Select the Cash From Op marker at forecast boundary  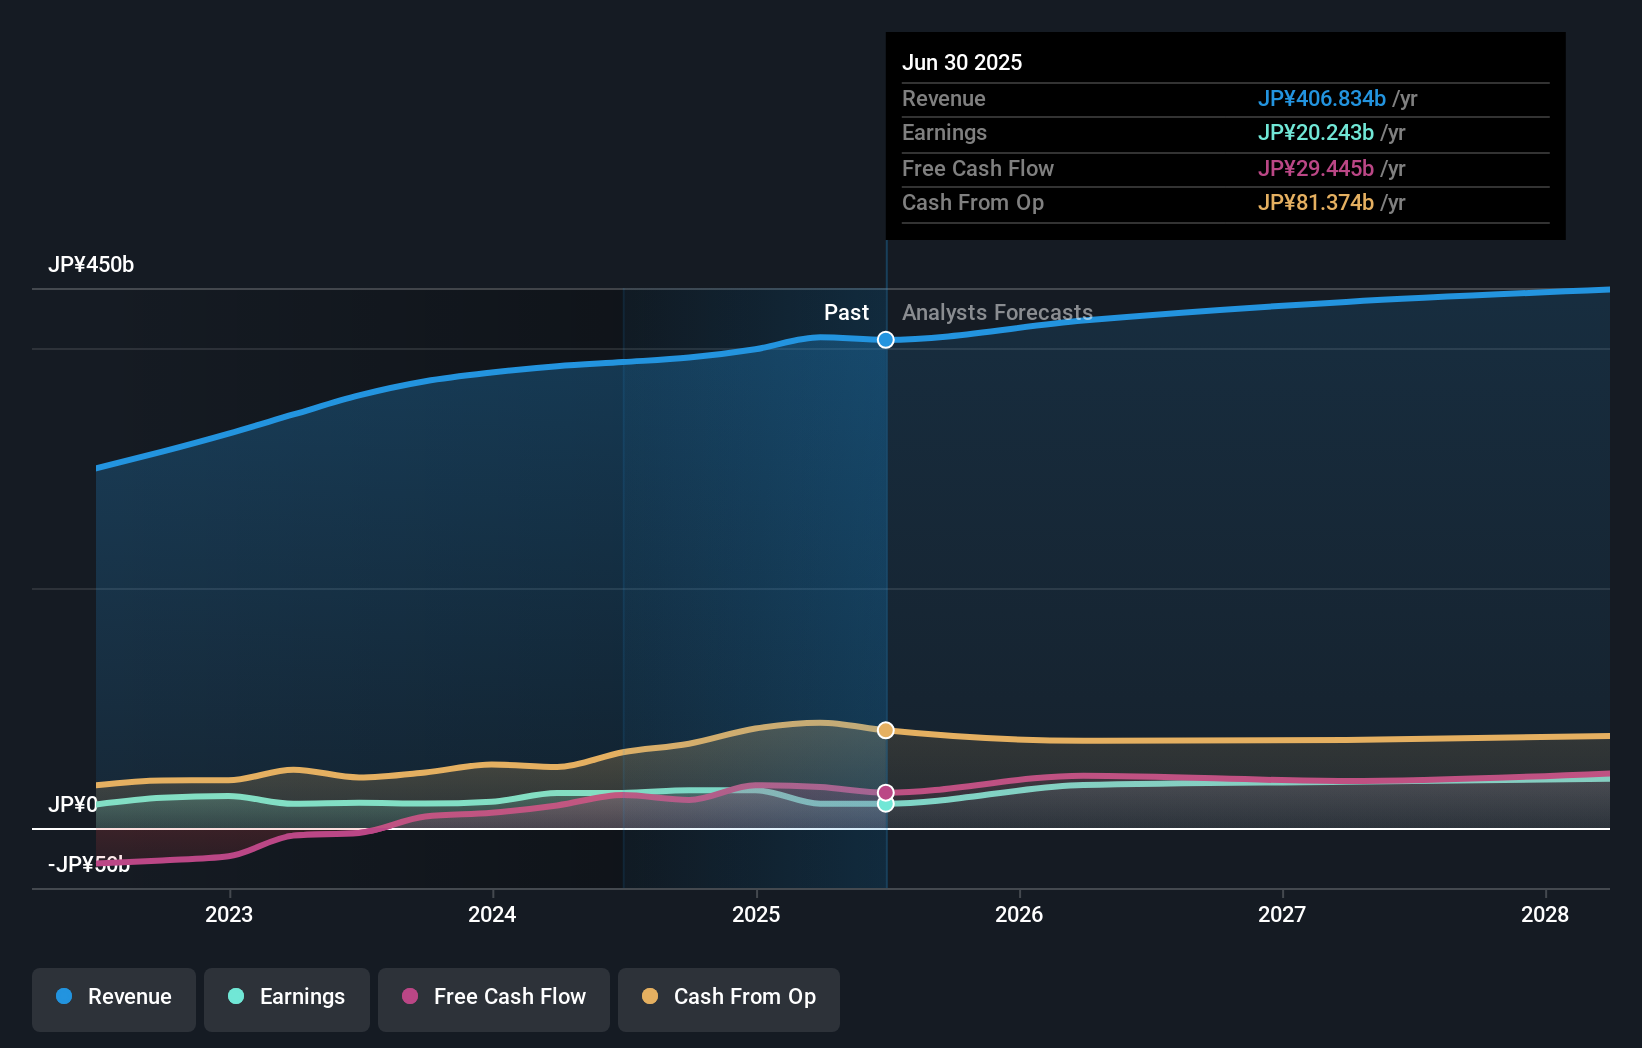[x=885, y=730]
